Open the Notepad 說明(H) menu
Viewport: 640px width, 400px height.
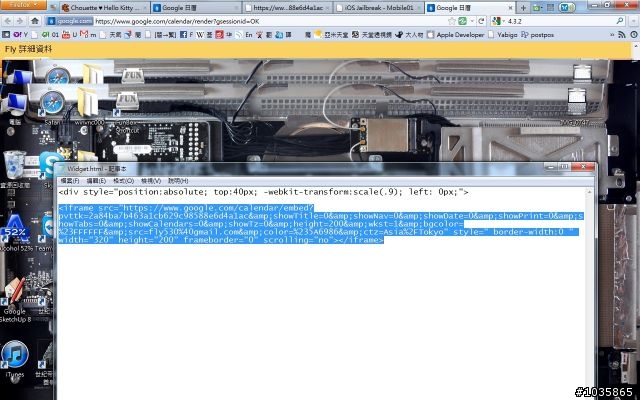pos(178,181)
